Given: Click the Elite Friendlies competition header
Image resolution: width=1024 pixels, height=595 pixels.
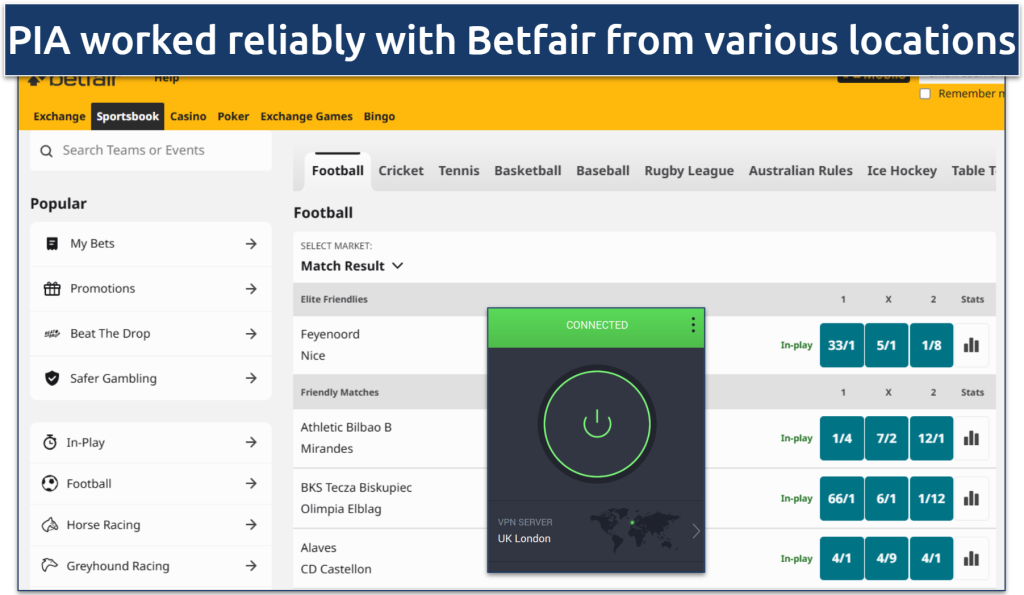Looking at the screenshot, I should coord(334,299).
